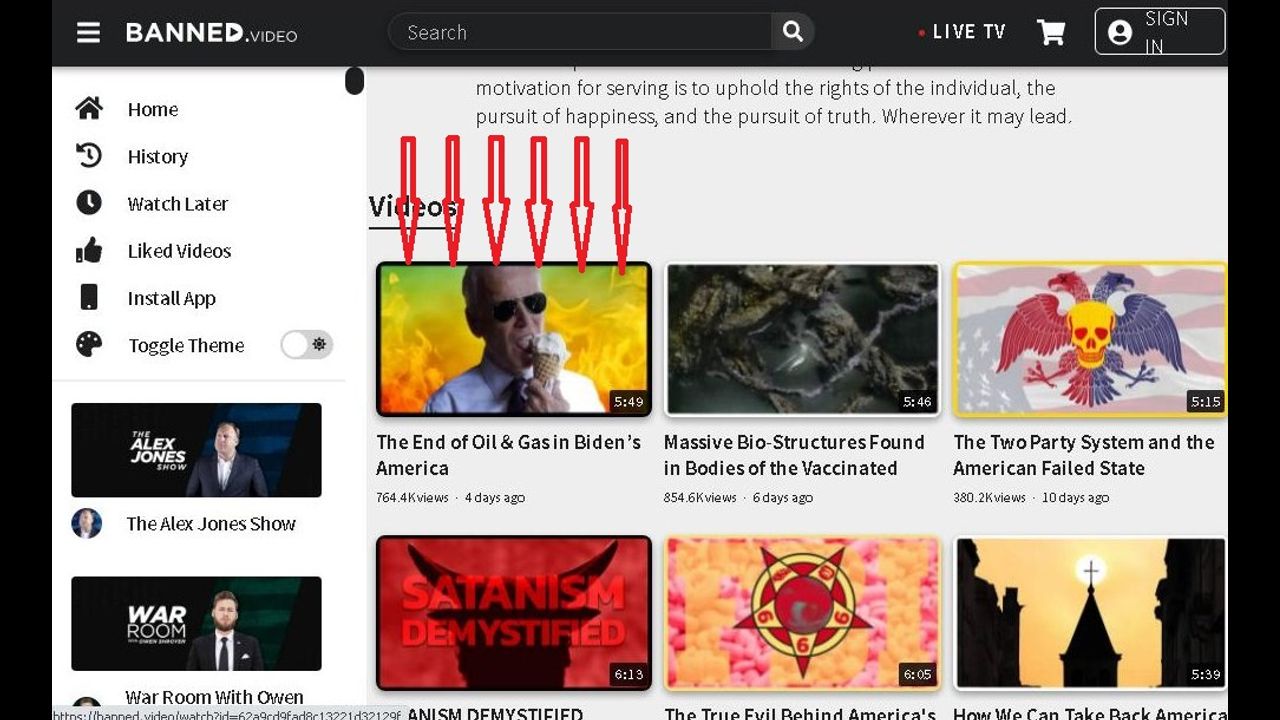Click the Liked Videos thumbs-up icon
Screen dimensions: 1280x720
pyautogui.click(x=89, y=251)
